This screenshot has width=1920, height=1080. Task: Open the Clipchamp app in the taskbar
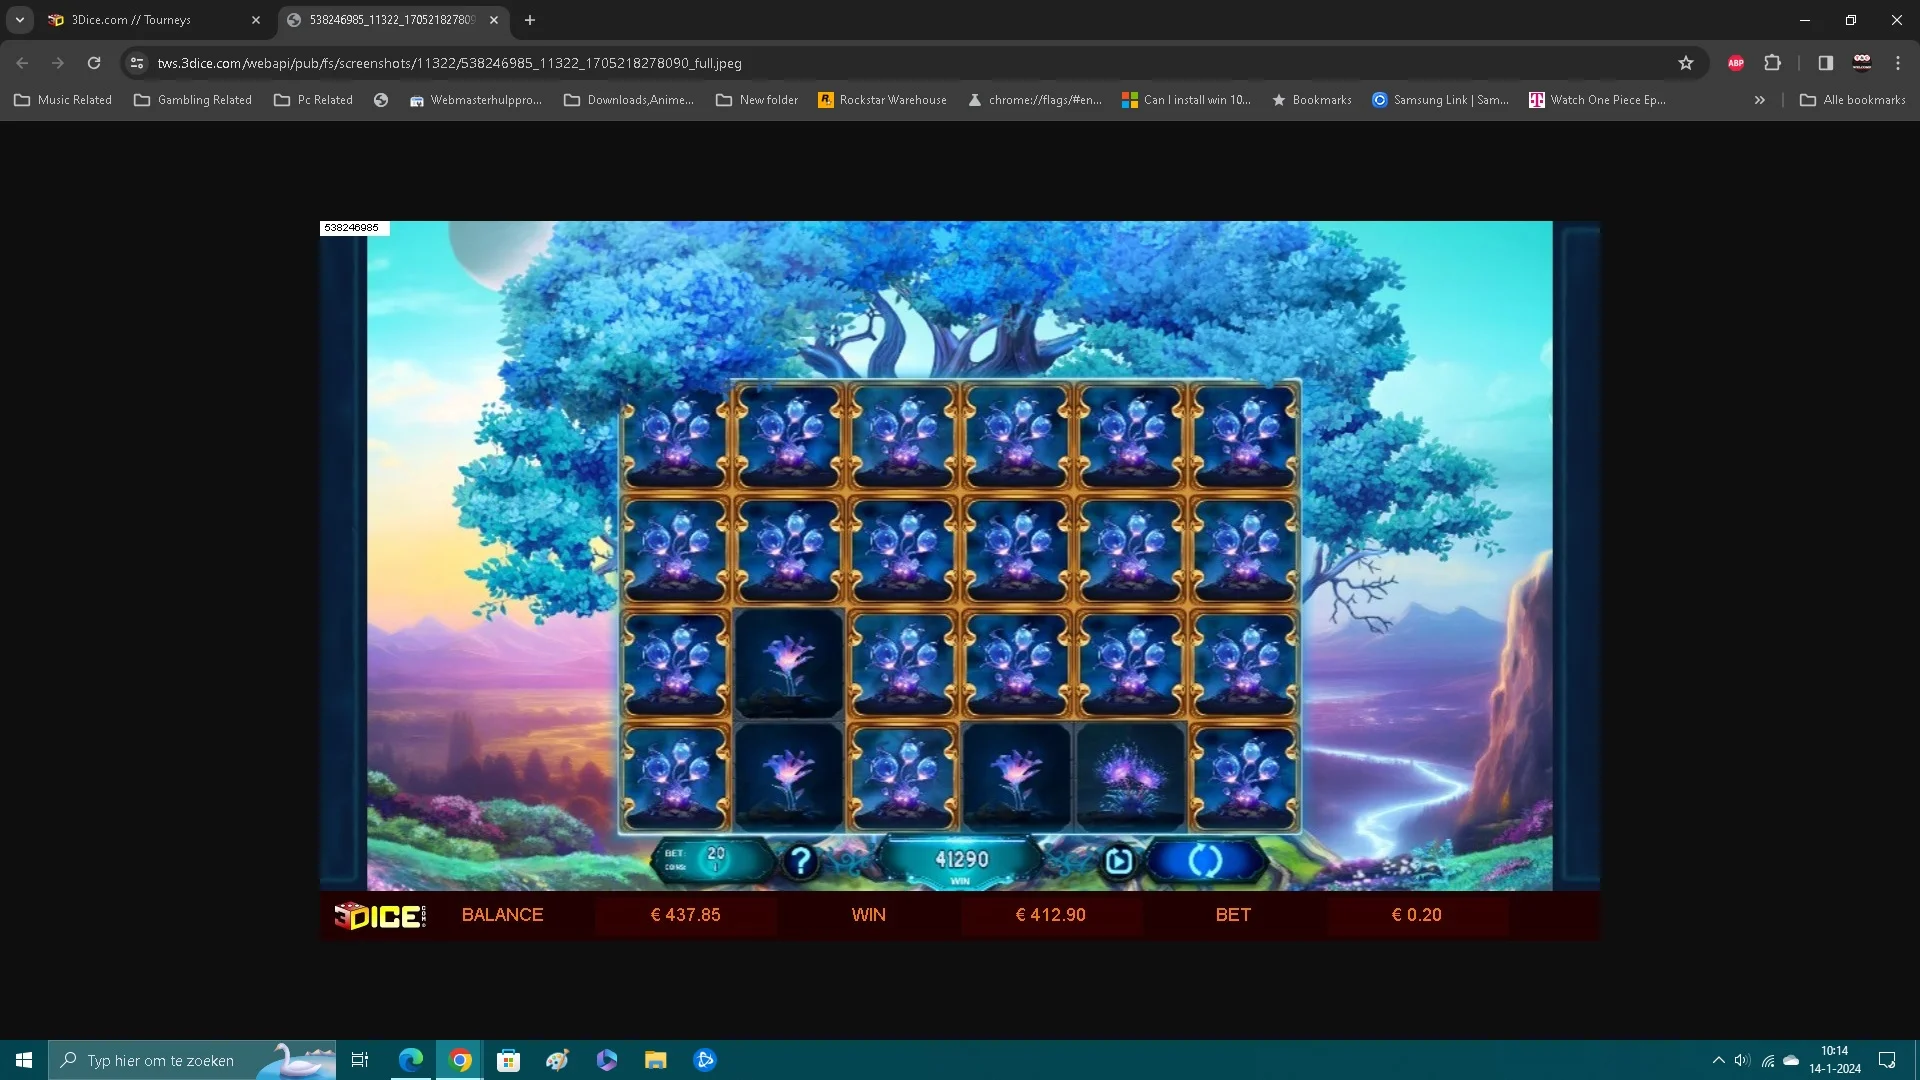[607, 1060]
